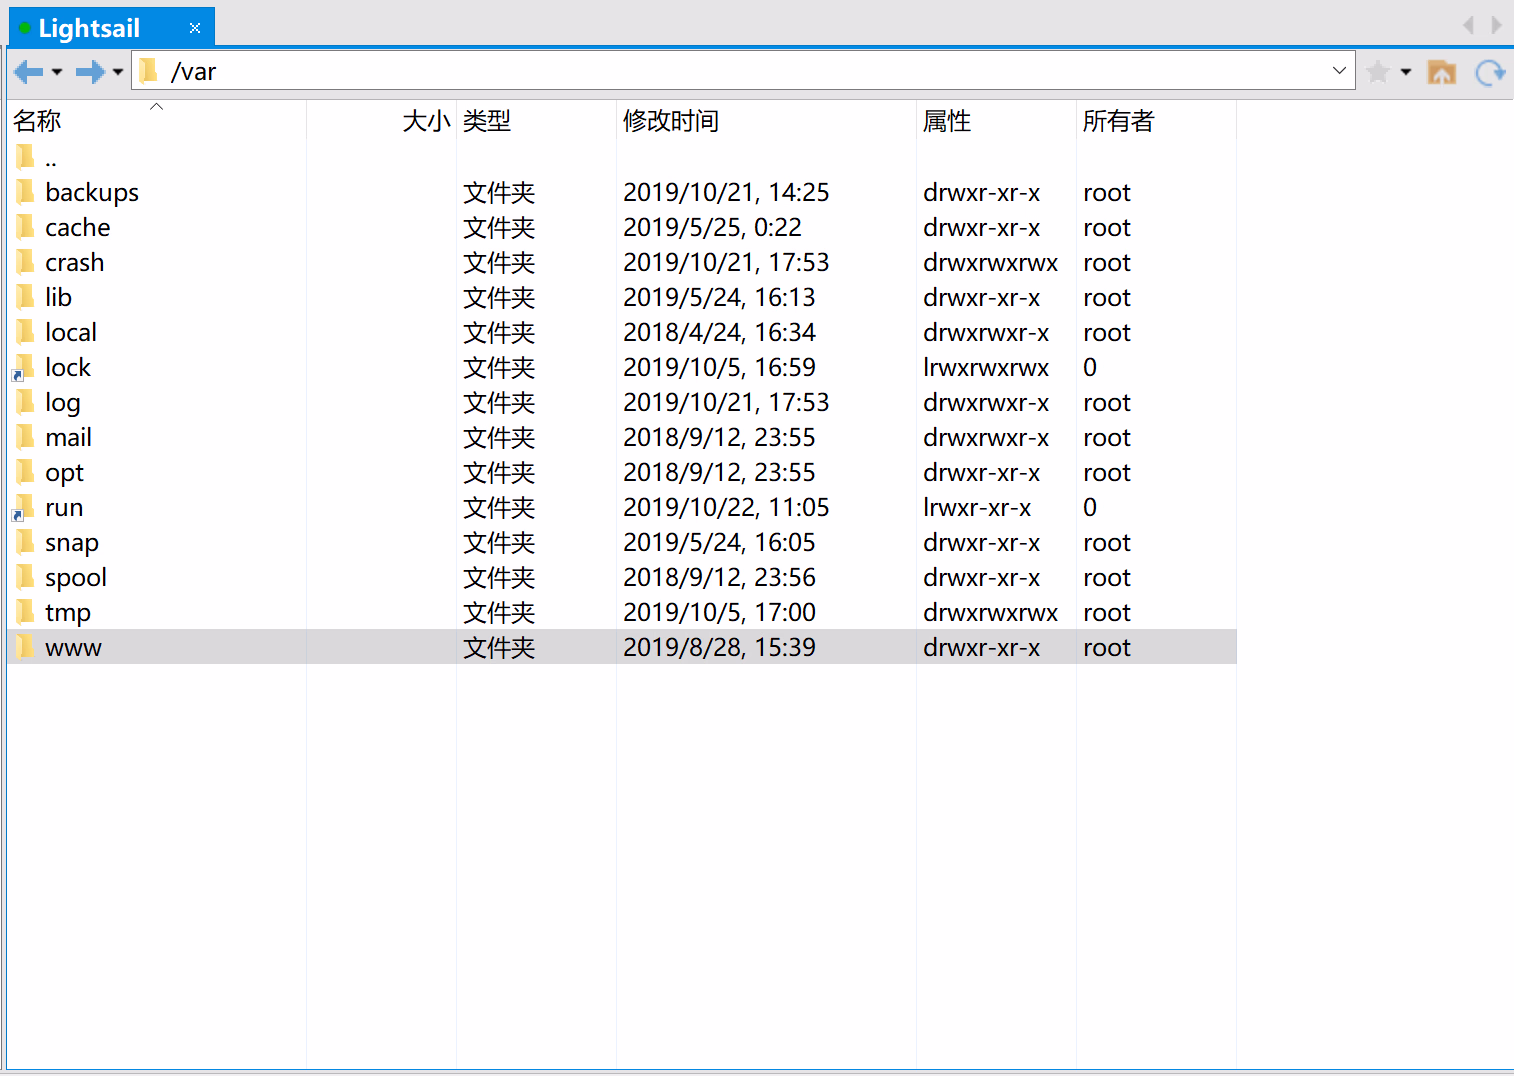Image resolution: width=1514 pixels, height=1076 pixels.
Task: Sort by 修改时间 column header
Action: coord(670,121)
